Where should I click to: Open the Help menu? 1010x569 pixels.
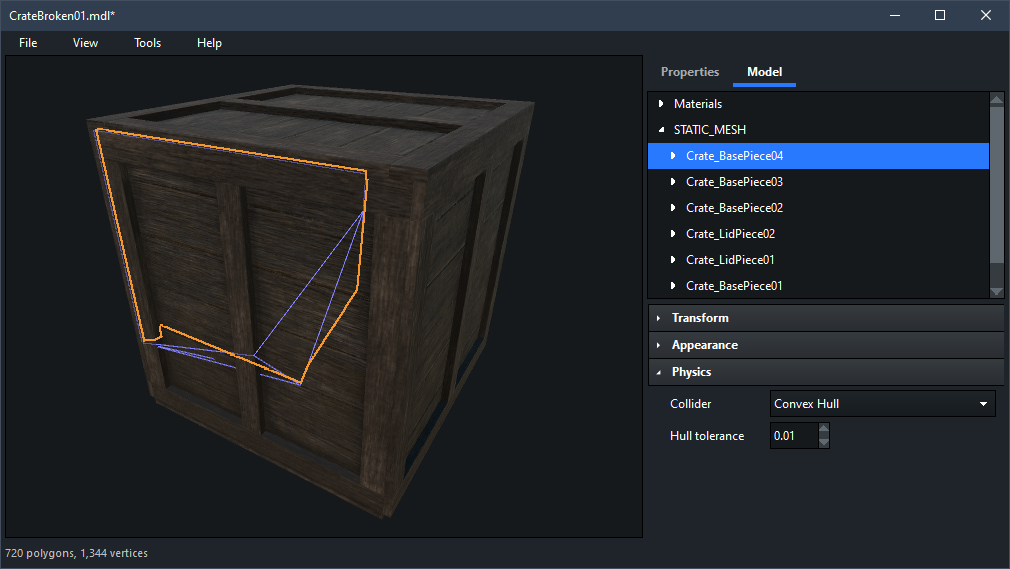[x=209, y=43]
